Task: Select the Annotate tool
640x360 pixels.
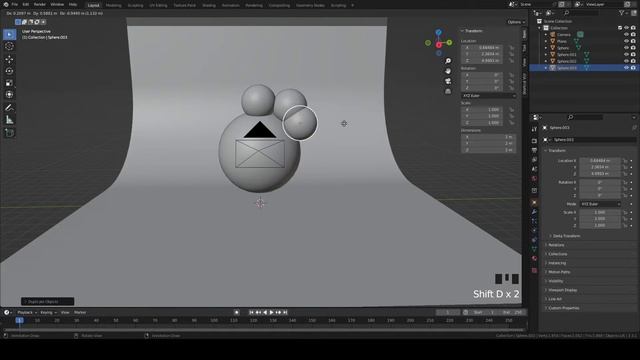Action: tap(9, 108)
